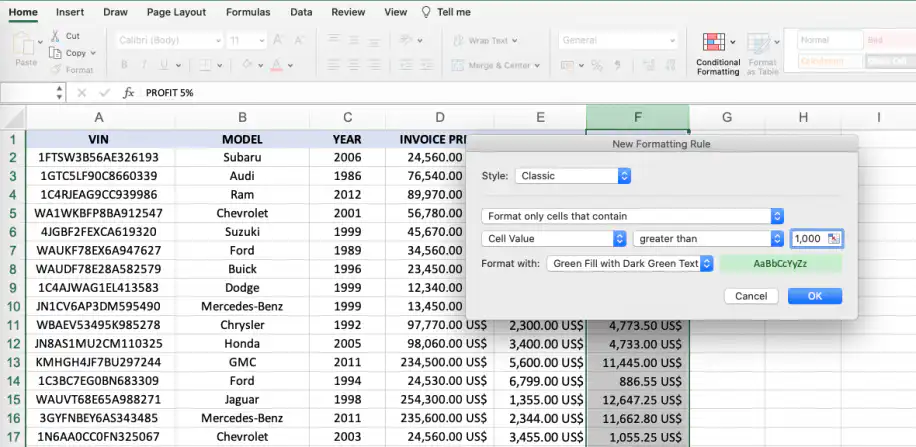916x447 pixels.
Task: Open the 'greater than' operator dropdown
Action: point(708,238)
